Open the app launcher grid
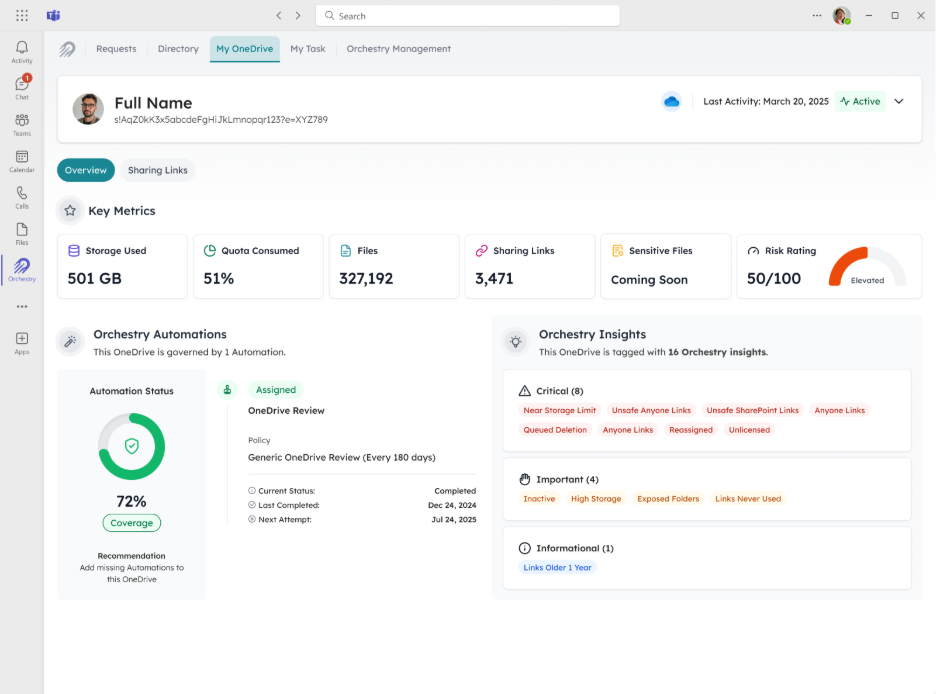 22,16
